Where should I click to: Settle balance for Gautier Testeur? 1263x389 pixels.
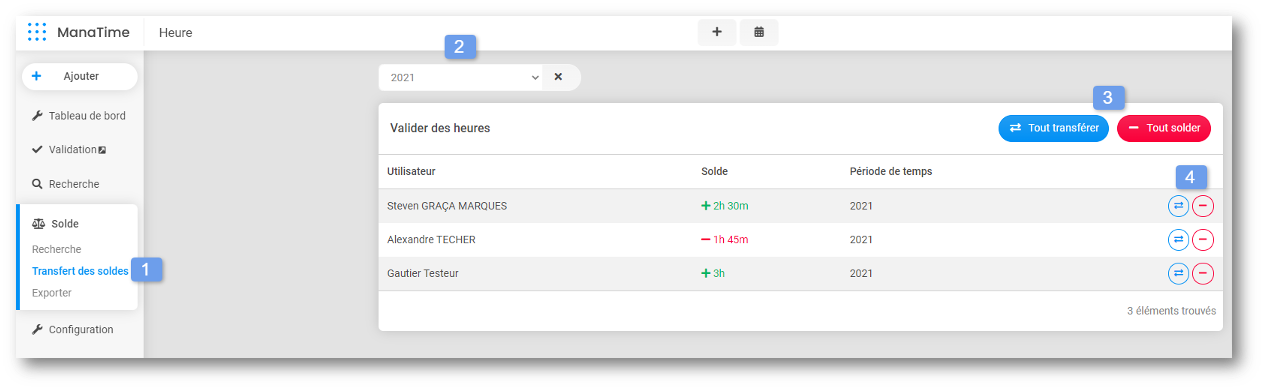pos(1203,274)
